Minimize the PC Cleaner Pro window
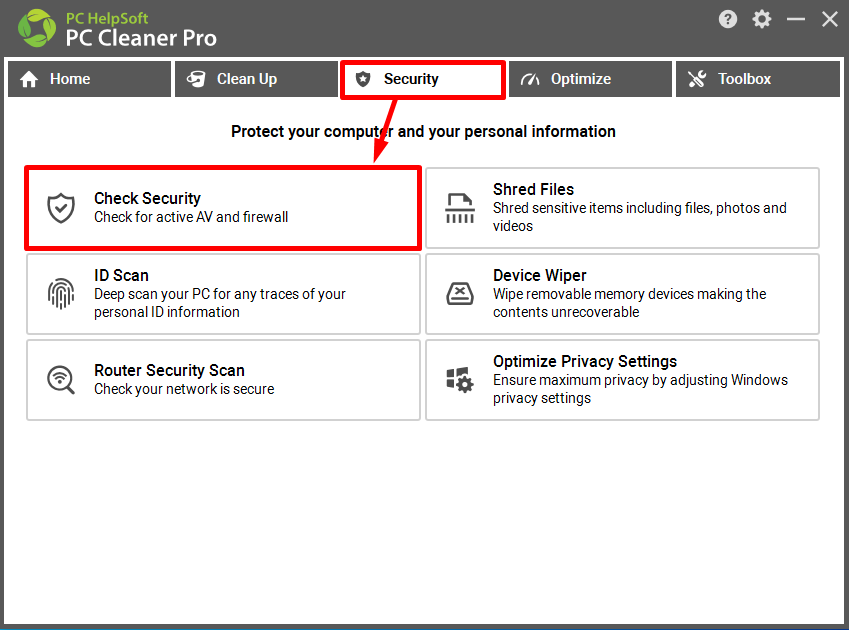The height and width of the screenshot is (630, 849). coord(795,19)
